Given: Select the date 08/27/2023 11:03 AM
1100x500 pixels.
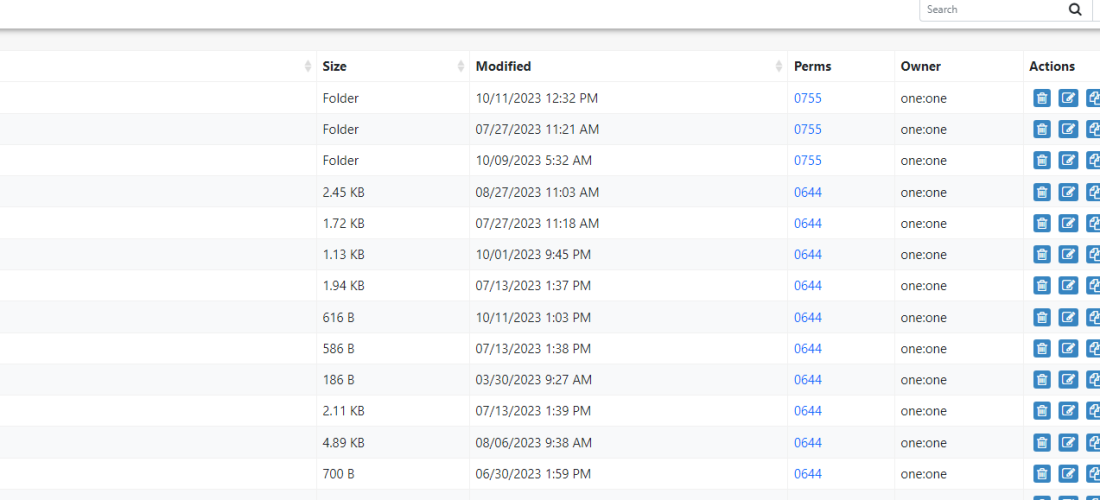Looking at the screenshot, I should point(537,192).
